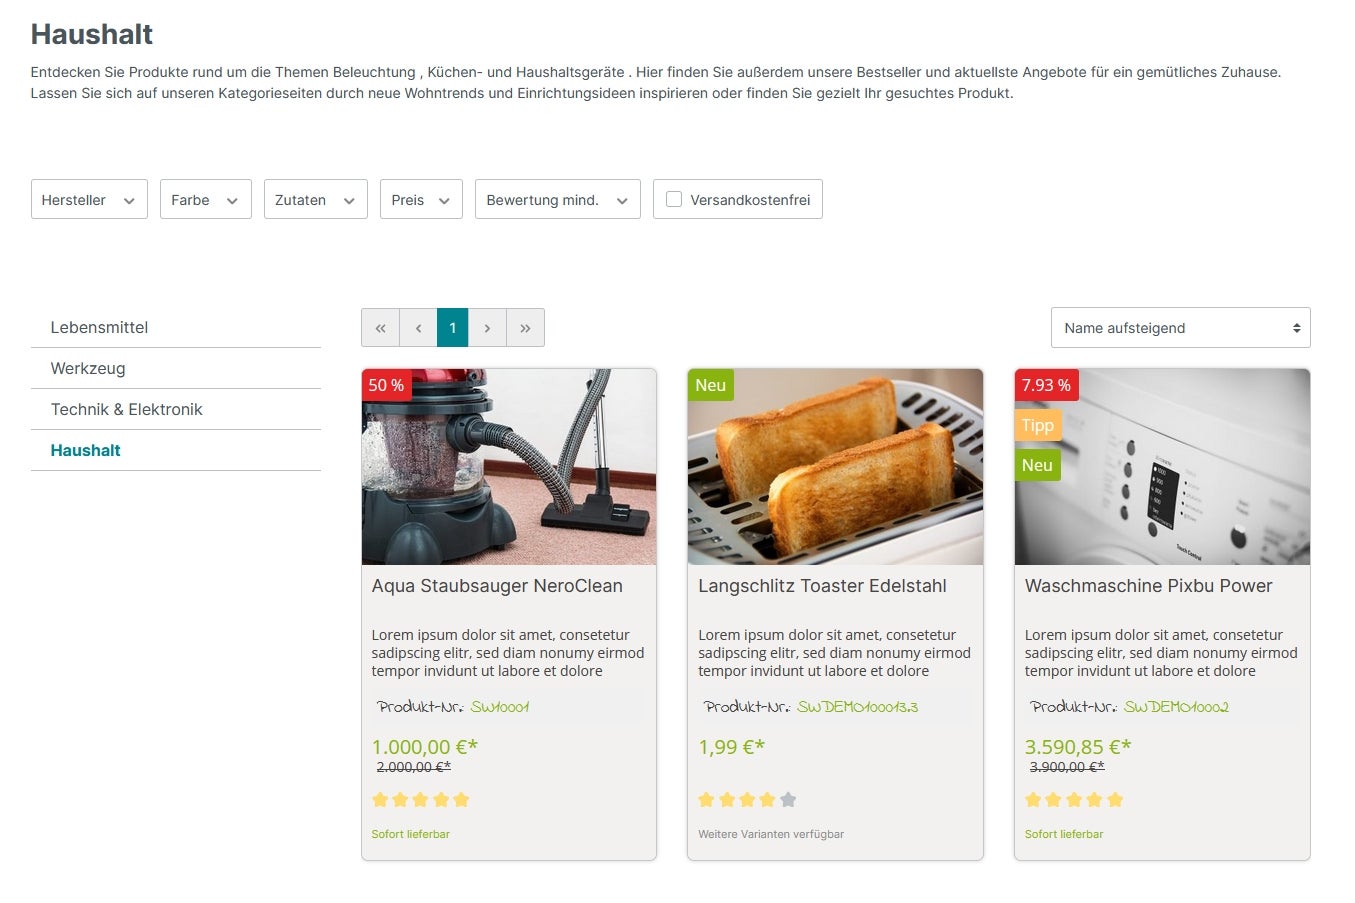
Task: Expand the Bewertung mind. filter
Action: click(x=557, y=199)
